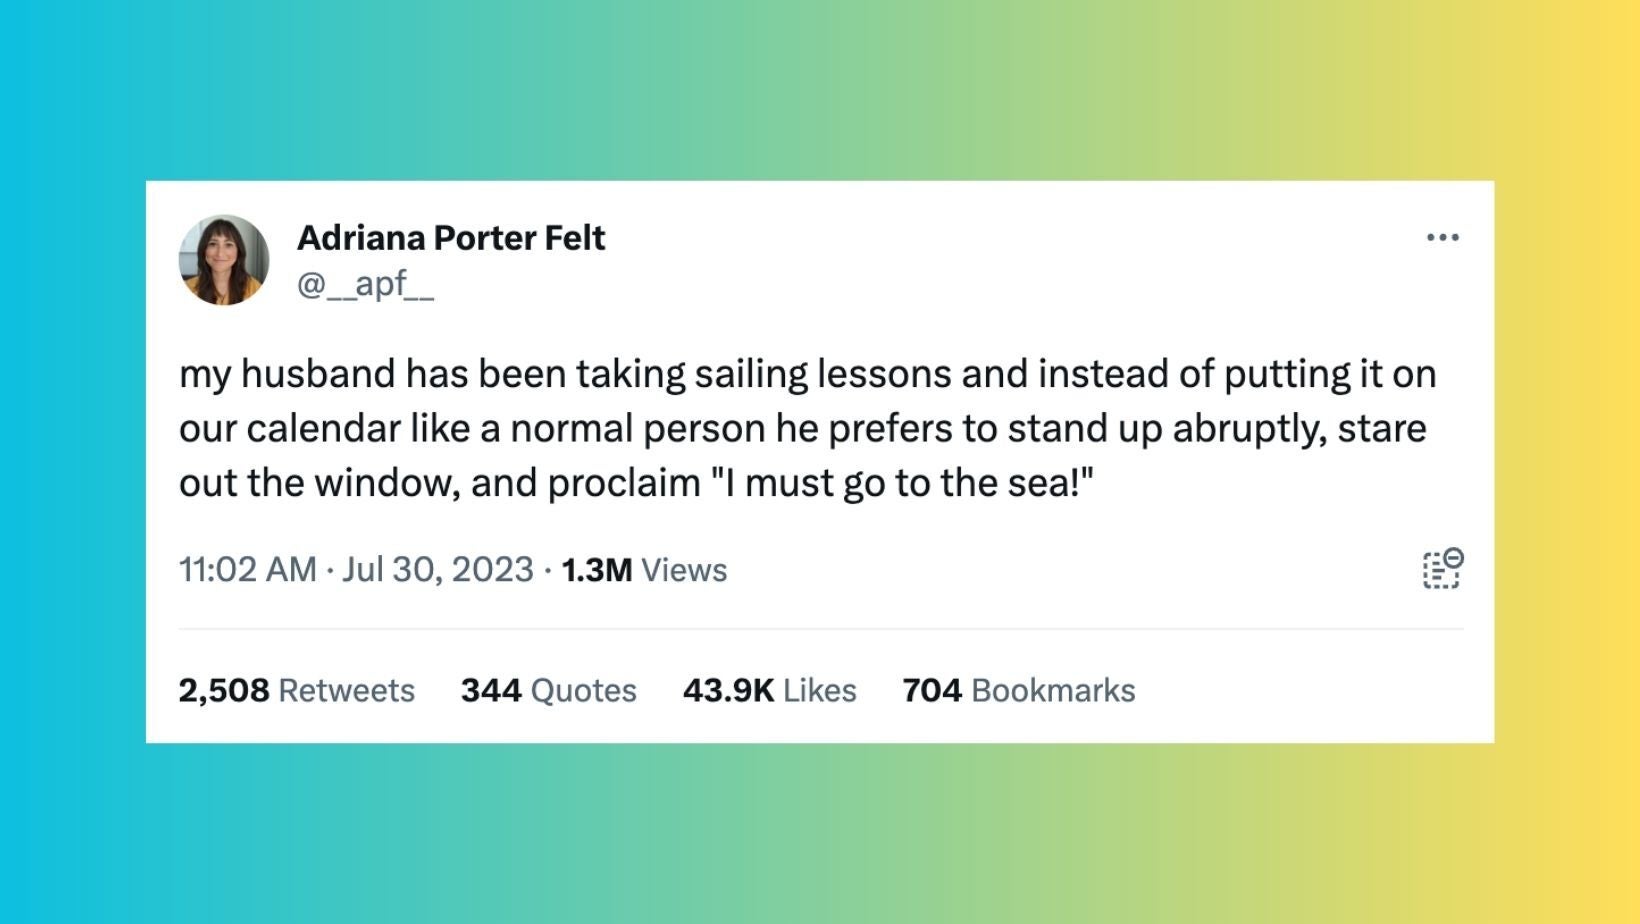This screenshot has height=924, width=1640.
Task: Click the 704 Bookmarks count
Action: (1018, 691)
